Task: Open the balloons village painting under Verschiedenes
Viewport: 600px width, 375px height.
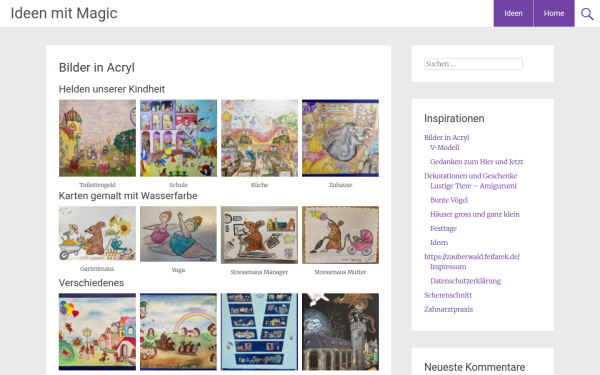Action: pos(97,332)
